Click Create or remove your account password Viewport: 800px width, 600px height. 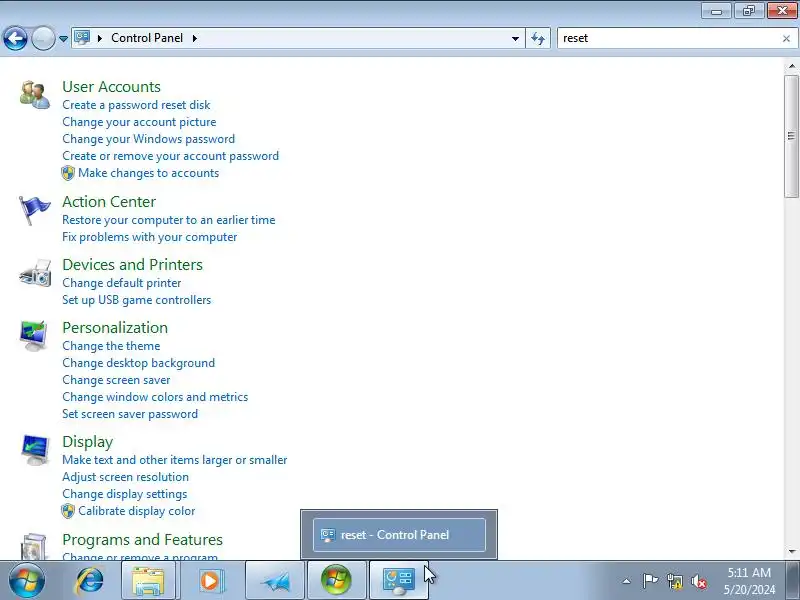(x=170, y=156)
